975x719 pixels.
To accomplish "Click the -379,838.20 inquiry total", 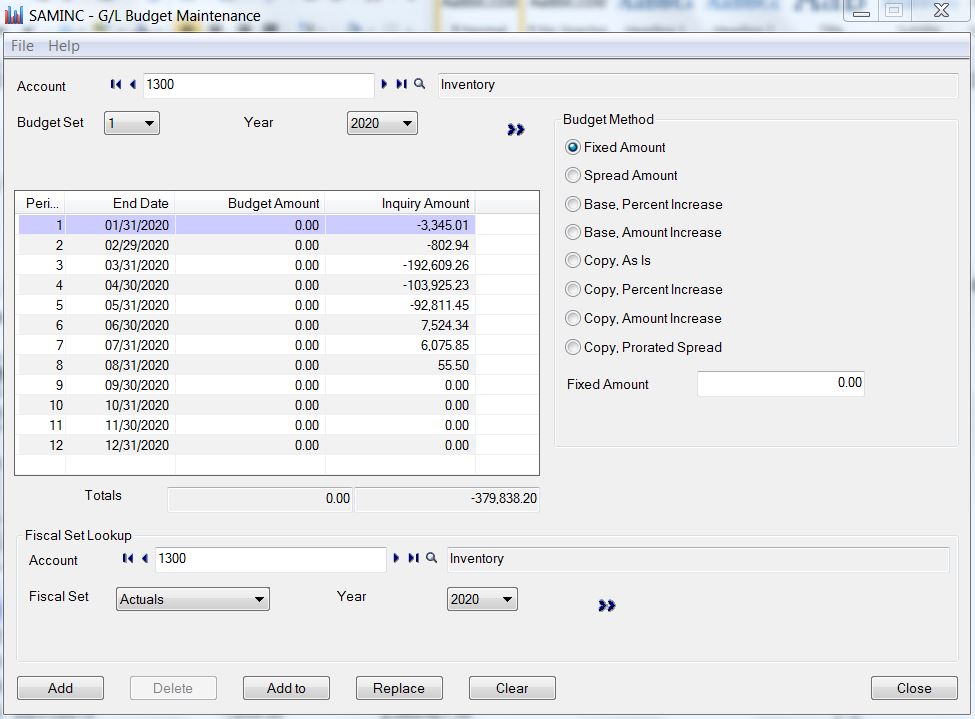I will point(447,499).
